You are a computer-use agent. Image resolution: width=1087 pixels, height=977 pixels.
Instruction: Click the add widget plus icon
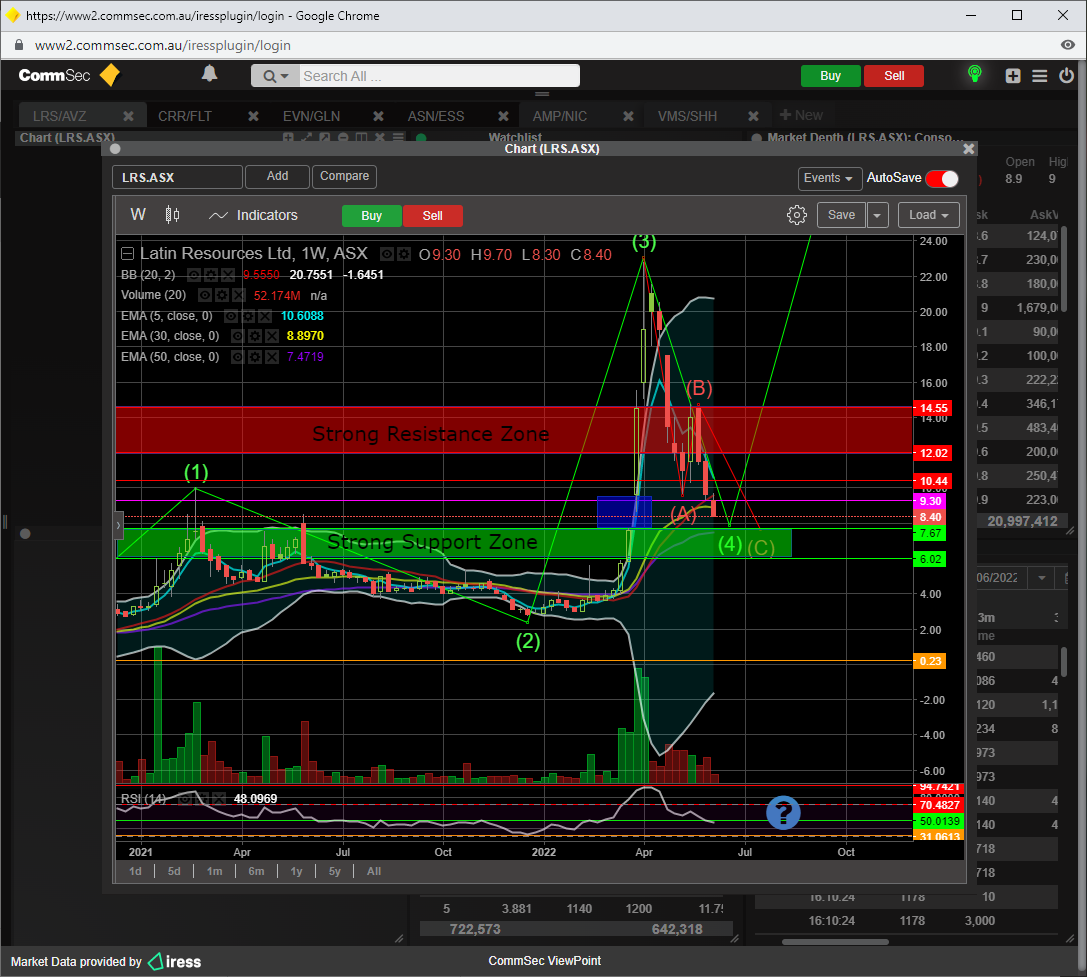point(1013,76)
